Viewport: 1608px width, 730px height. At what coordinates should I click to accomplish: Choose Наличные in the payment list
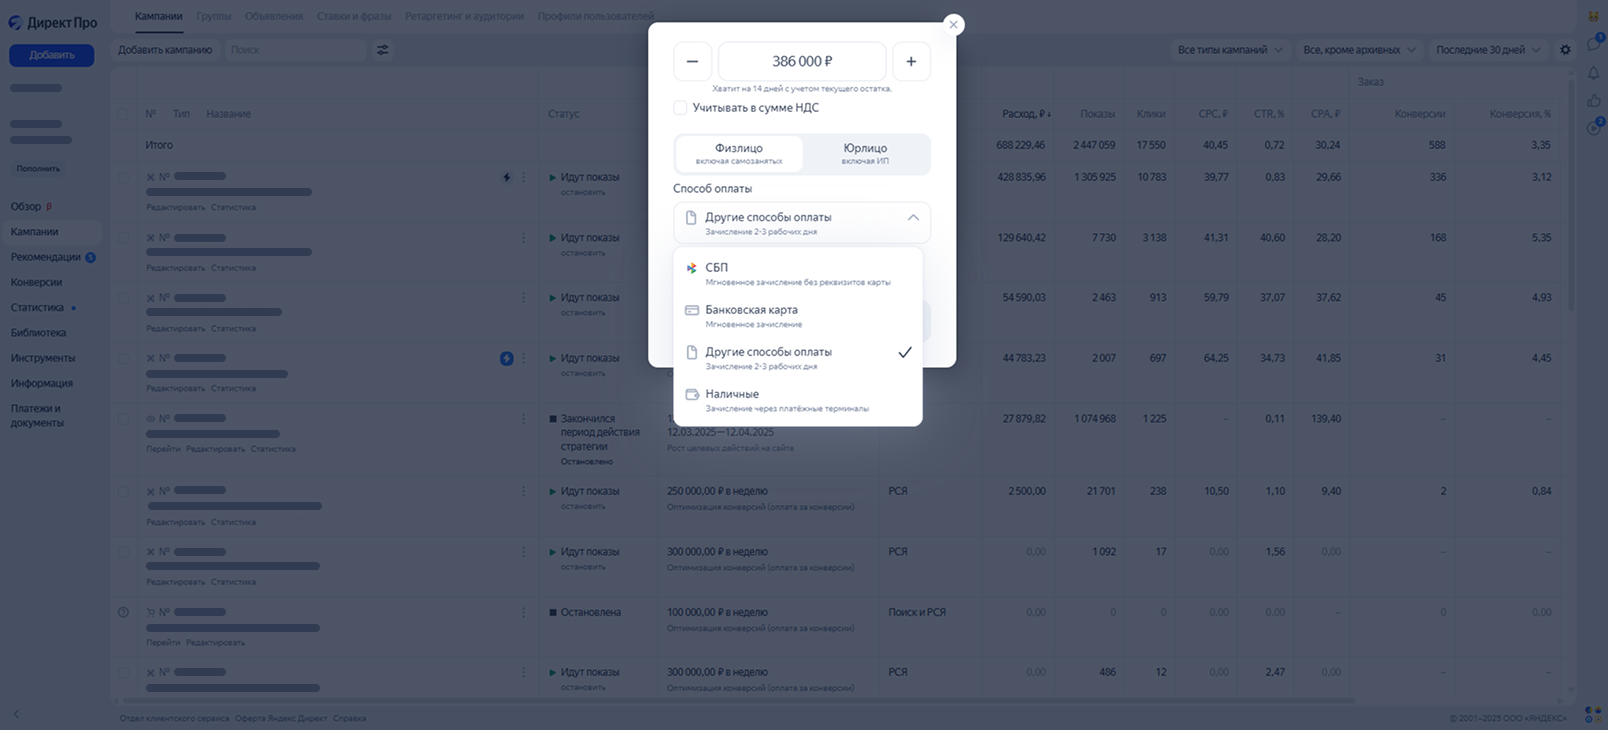[x=798, y=400]
